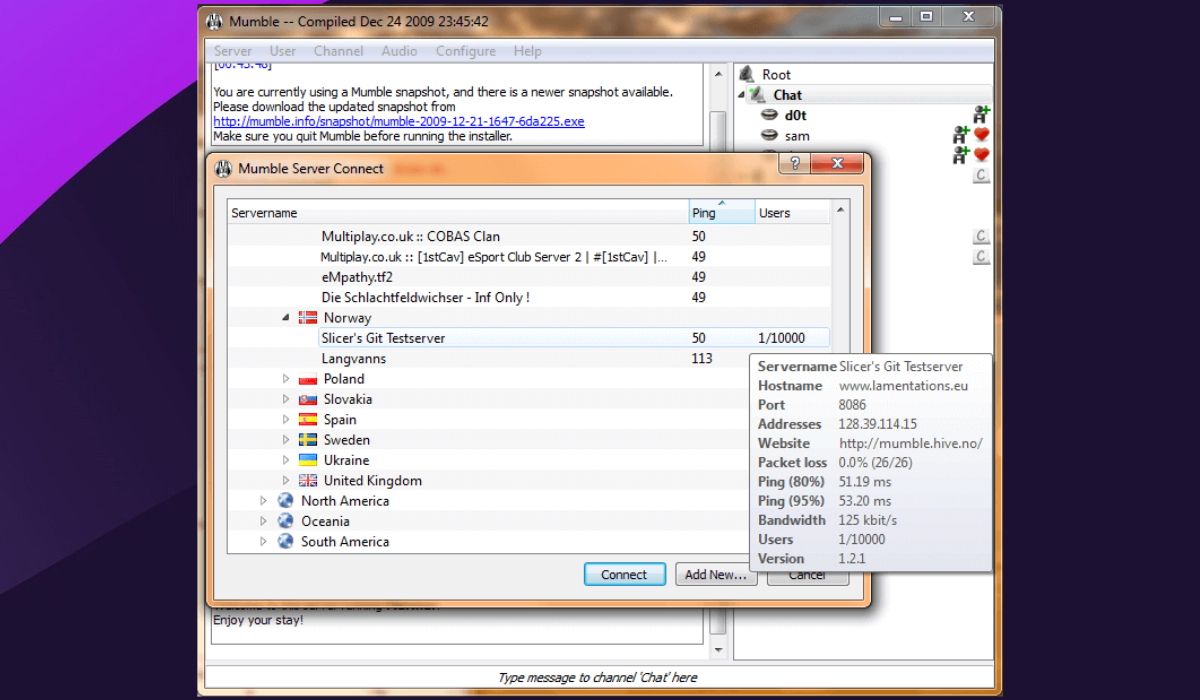
Task: Open the Server menu
Action: [233, 51]
